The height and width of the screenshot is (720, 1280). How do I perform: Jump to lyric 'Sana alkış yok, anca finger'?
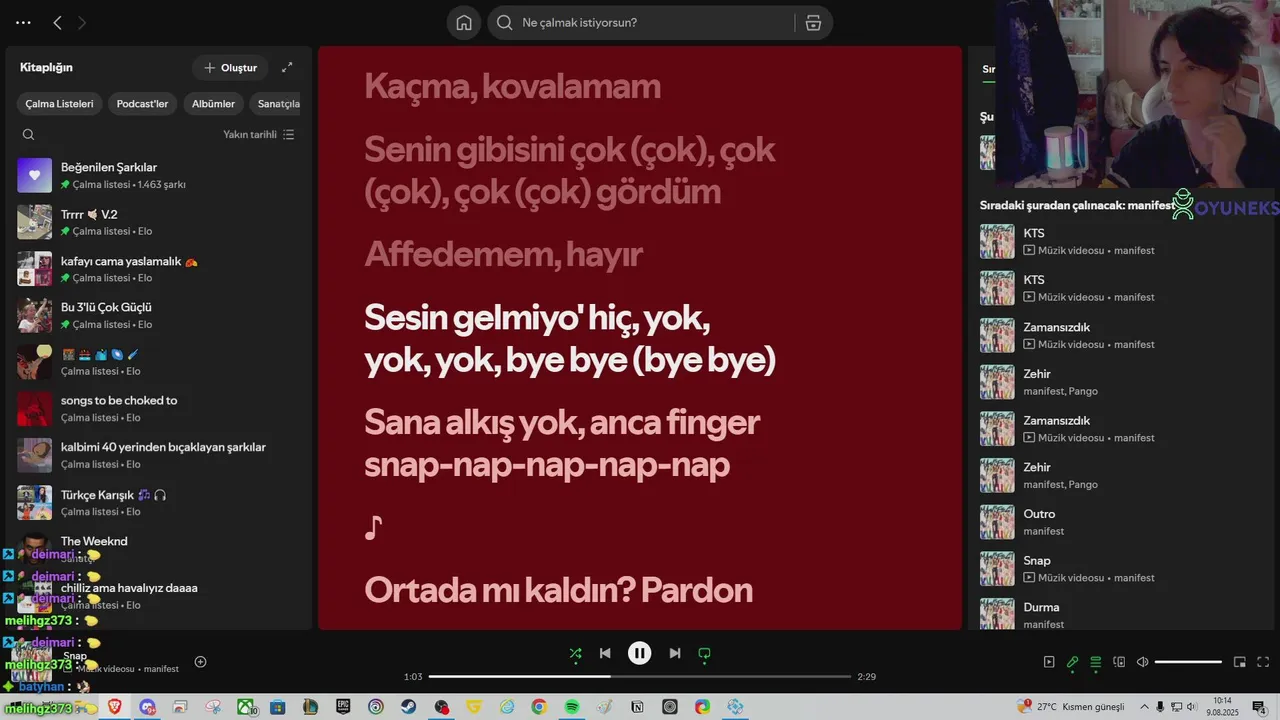click(562, 443)
